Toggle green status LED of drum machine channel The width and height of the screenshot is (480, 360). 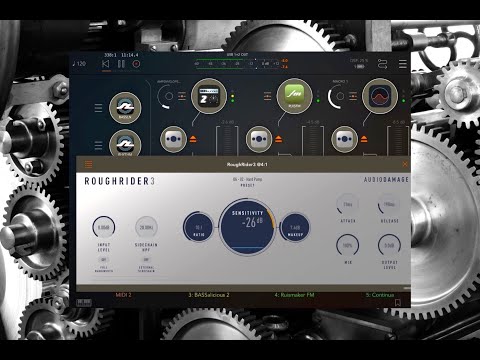233,101
